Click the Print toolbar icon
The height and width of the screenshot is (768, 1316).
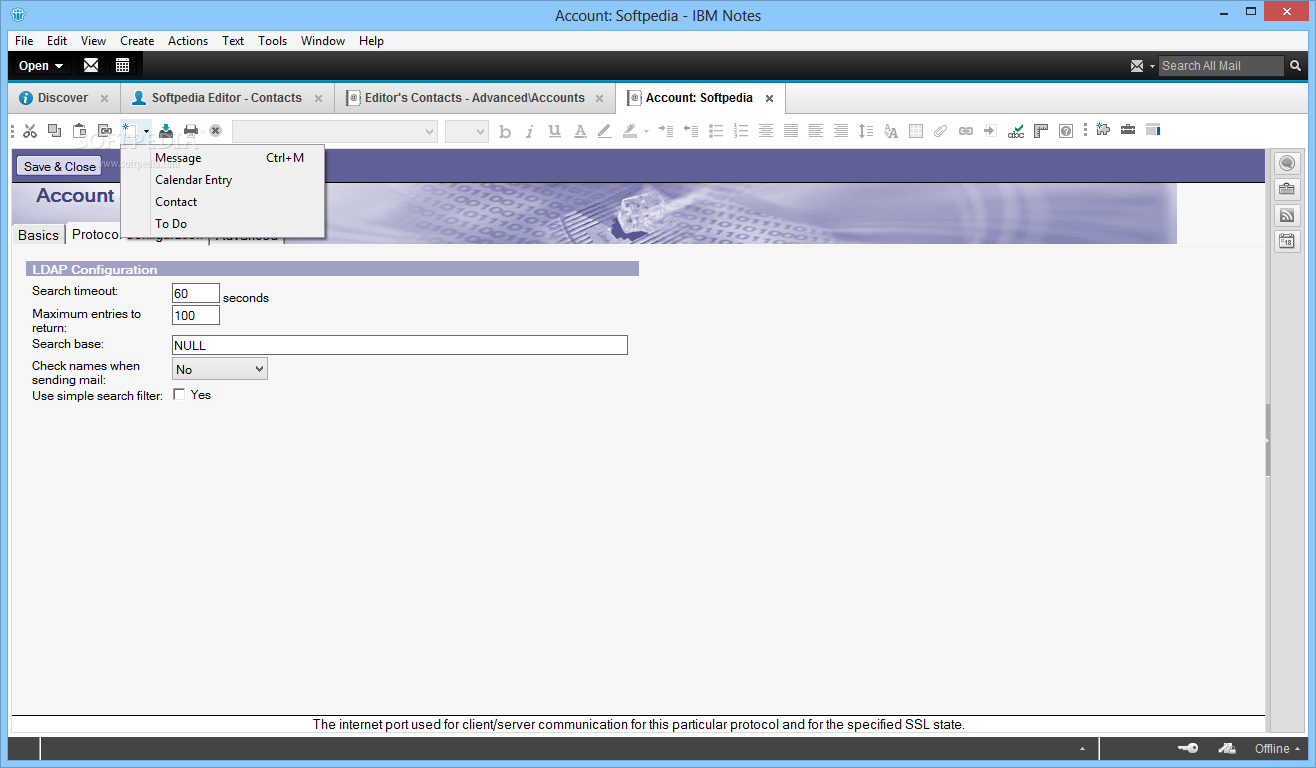pyautogui.click(x=191, y=131)
